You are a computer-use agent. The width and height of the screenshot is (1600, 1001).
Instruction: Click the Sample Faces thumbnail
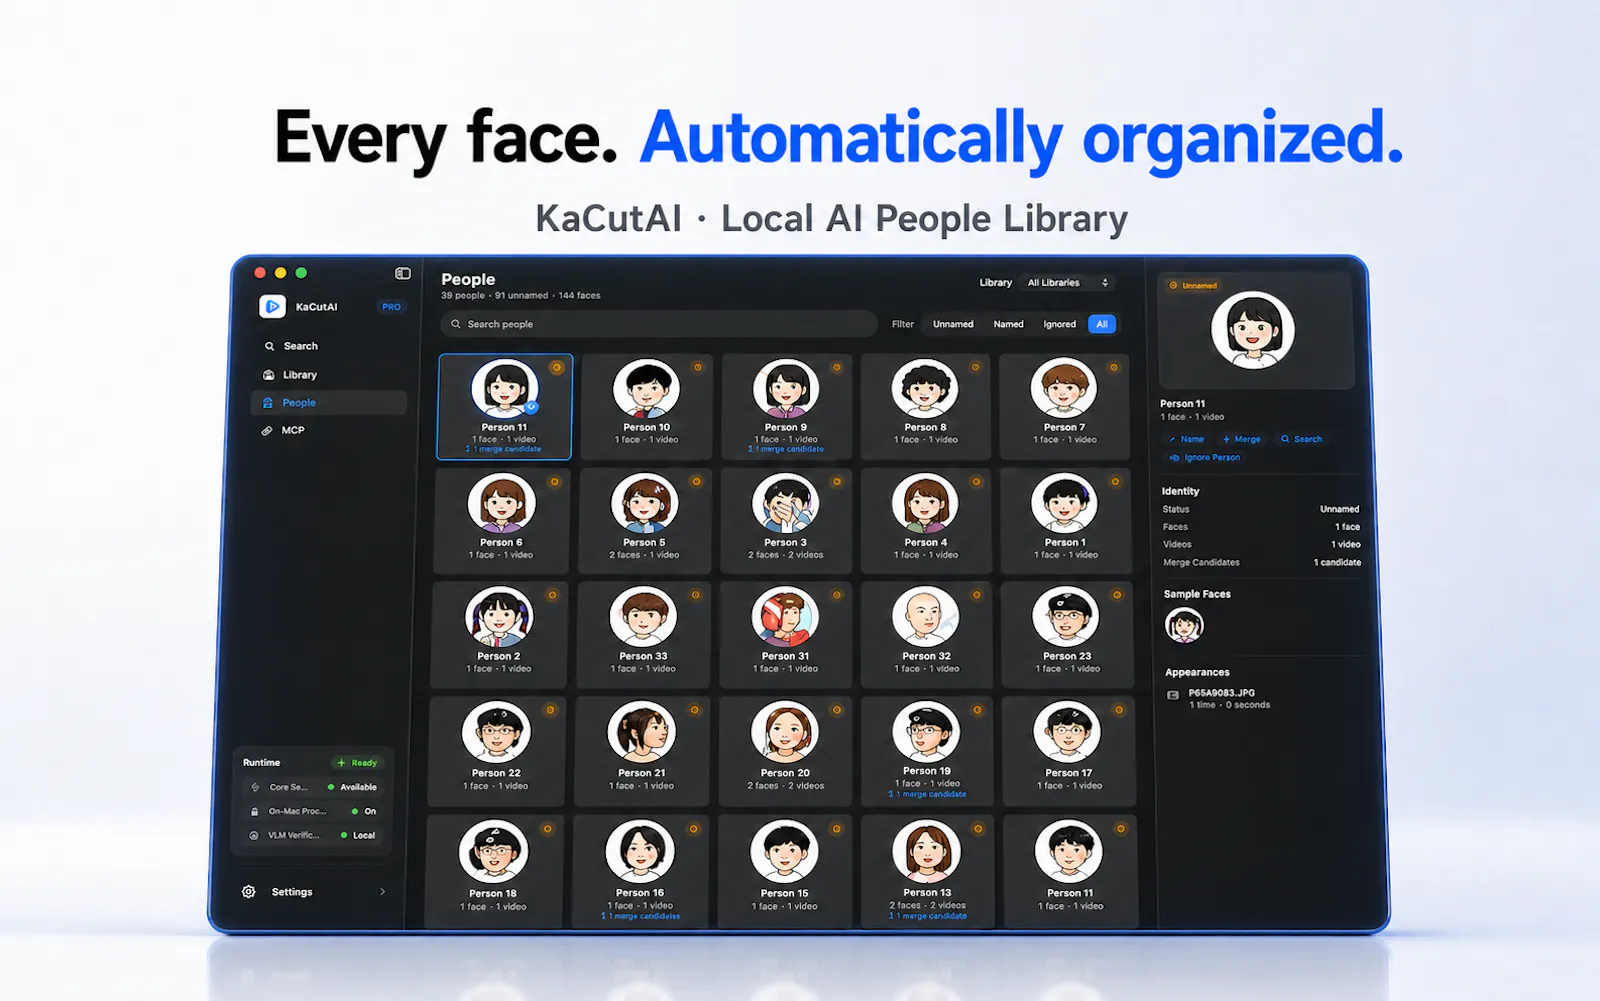point(1184,626)
